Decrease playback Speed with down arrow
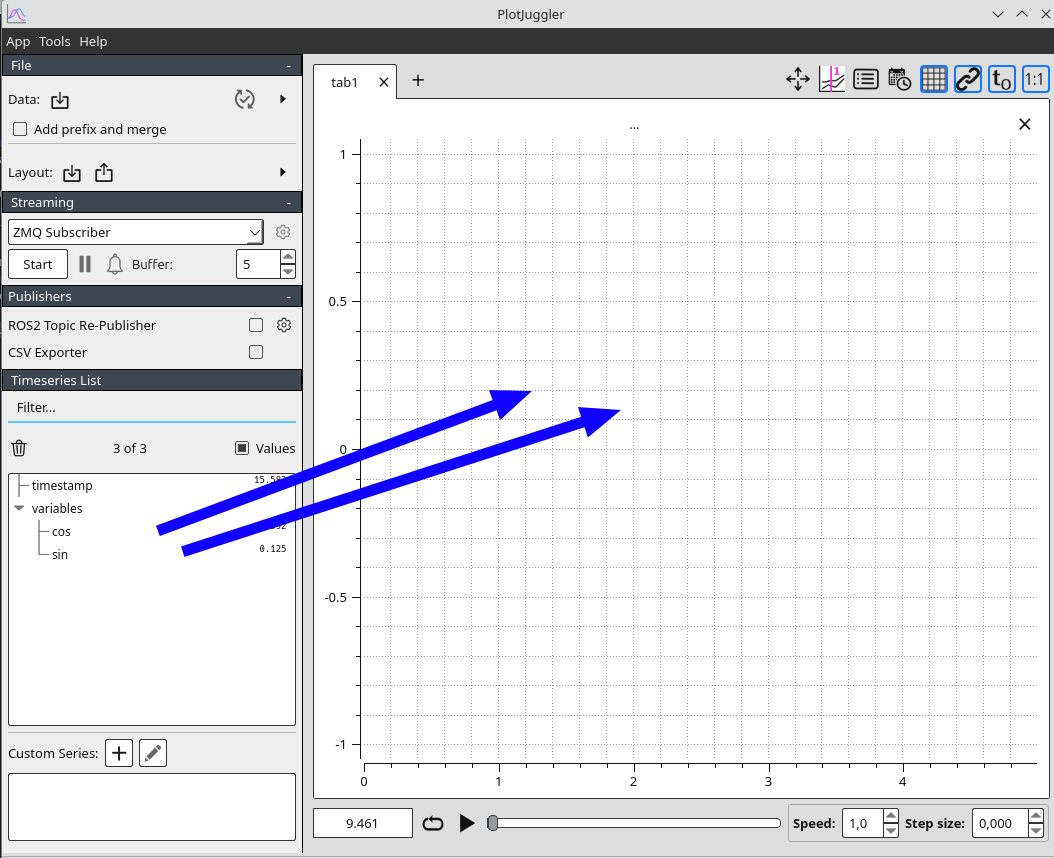Screen dimensions: 1054x858 [x=891, y=830]
